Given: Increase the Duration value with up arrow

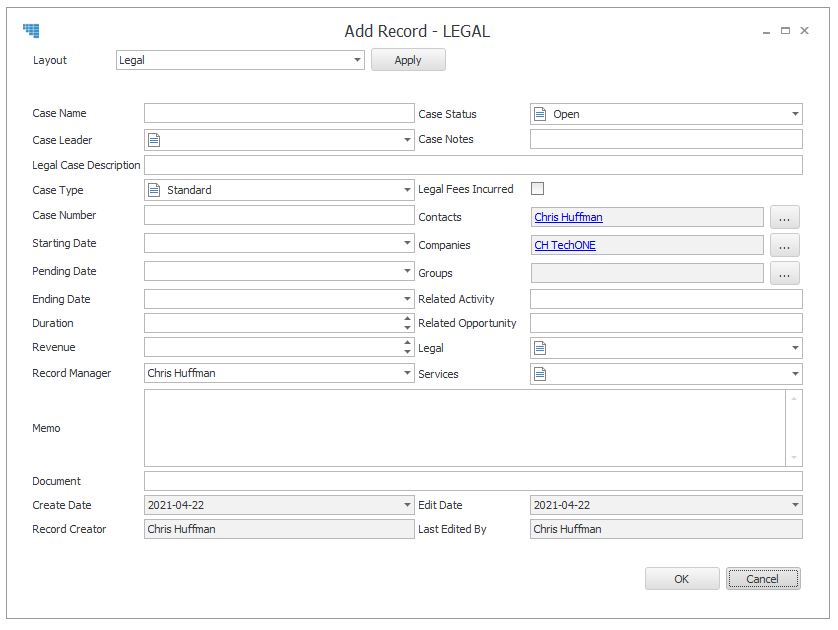Looking at the screenshot, I should [x=407, y=318].
